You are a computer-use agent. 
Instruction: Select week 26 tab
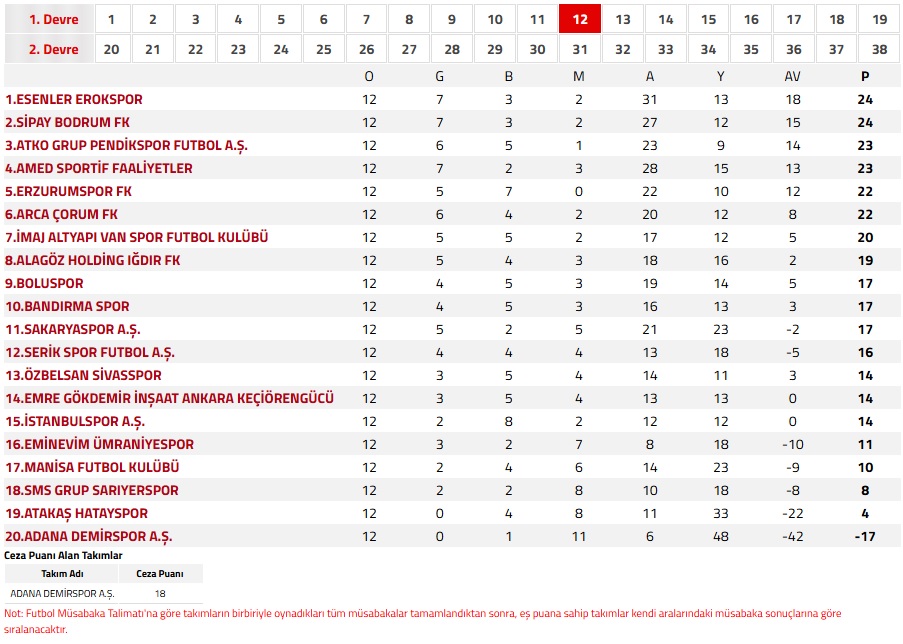pos(366,49)
